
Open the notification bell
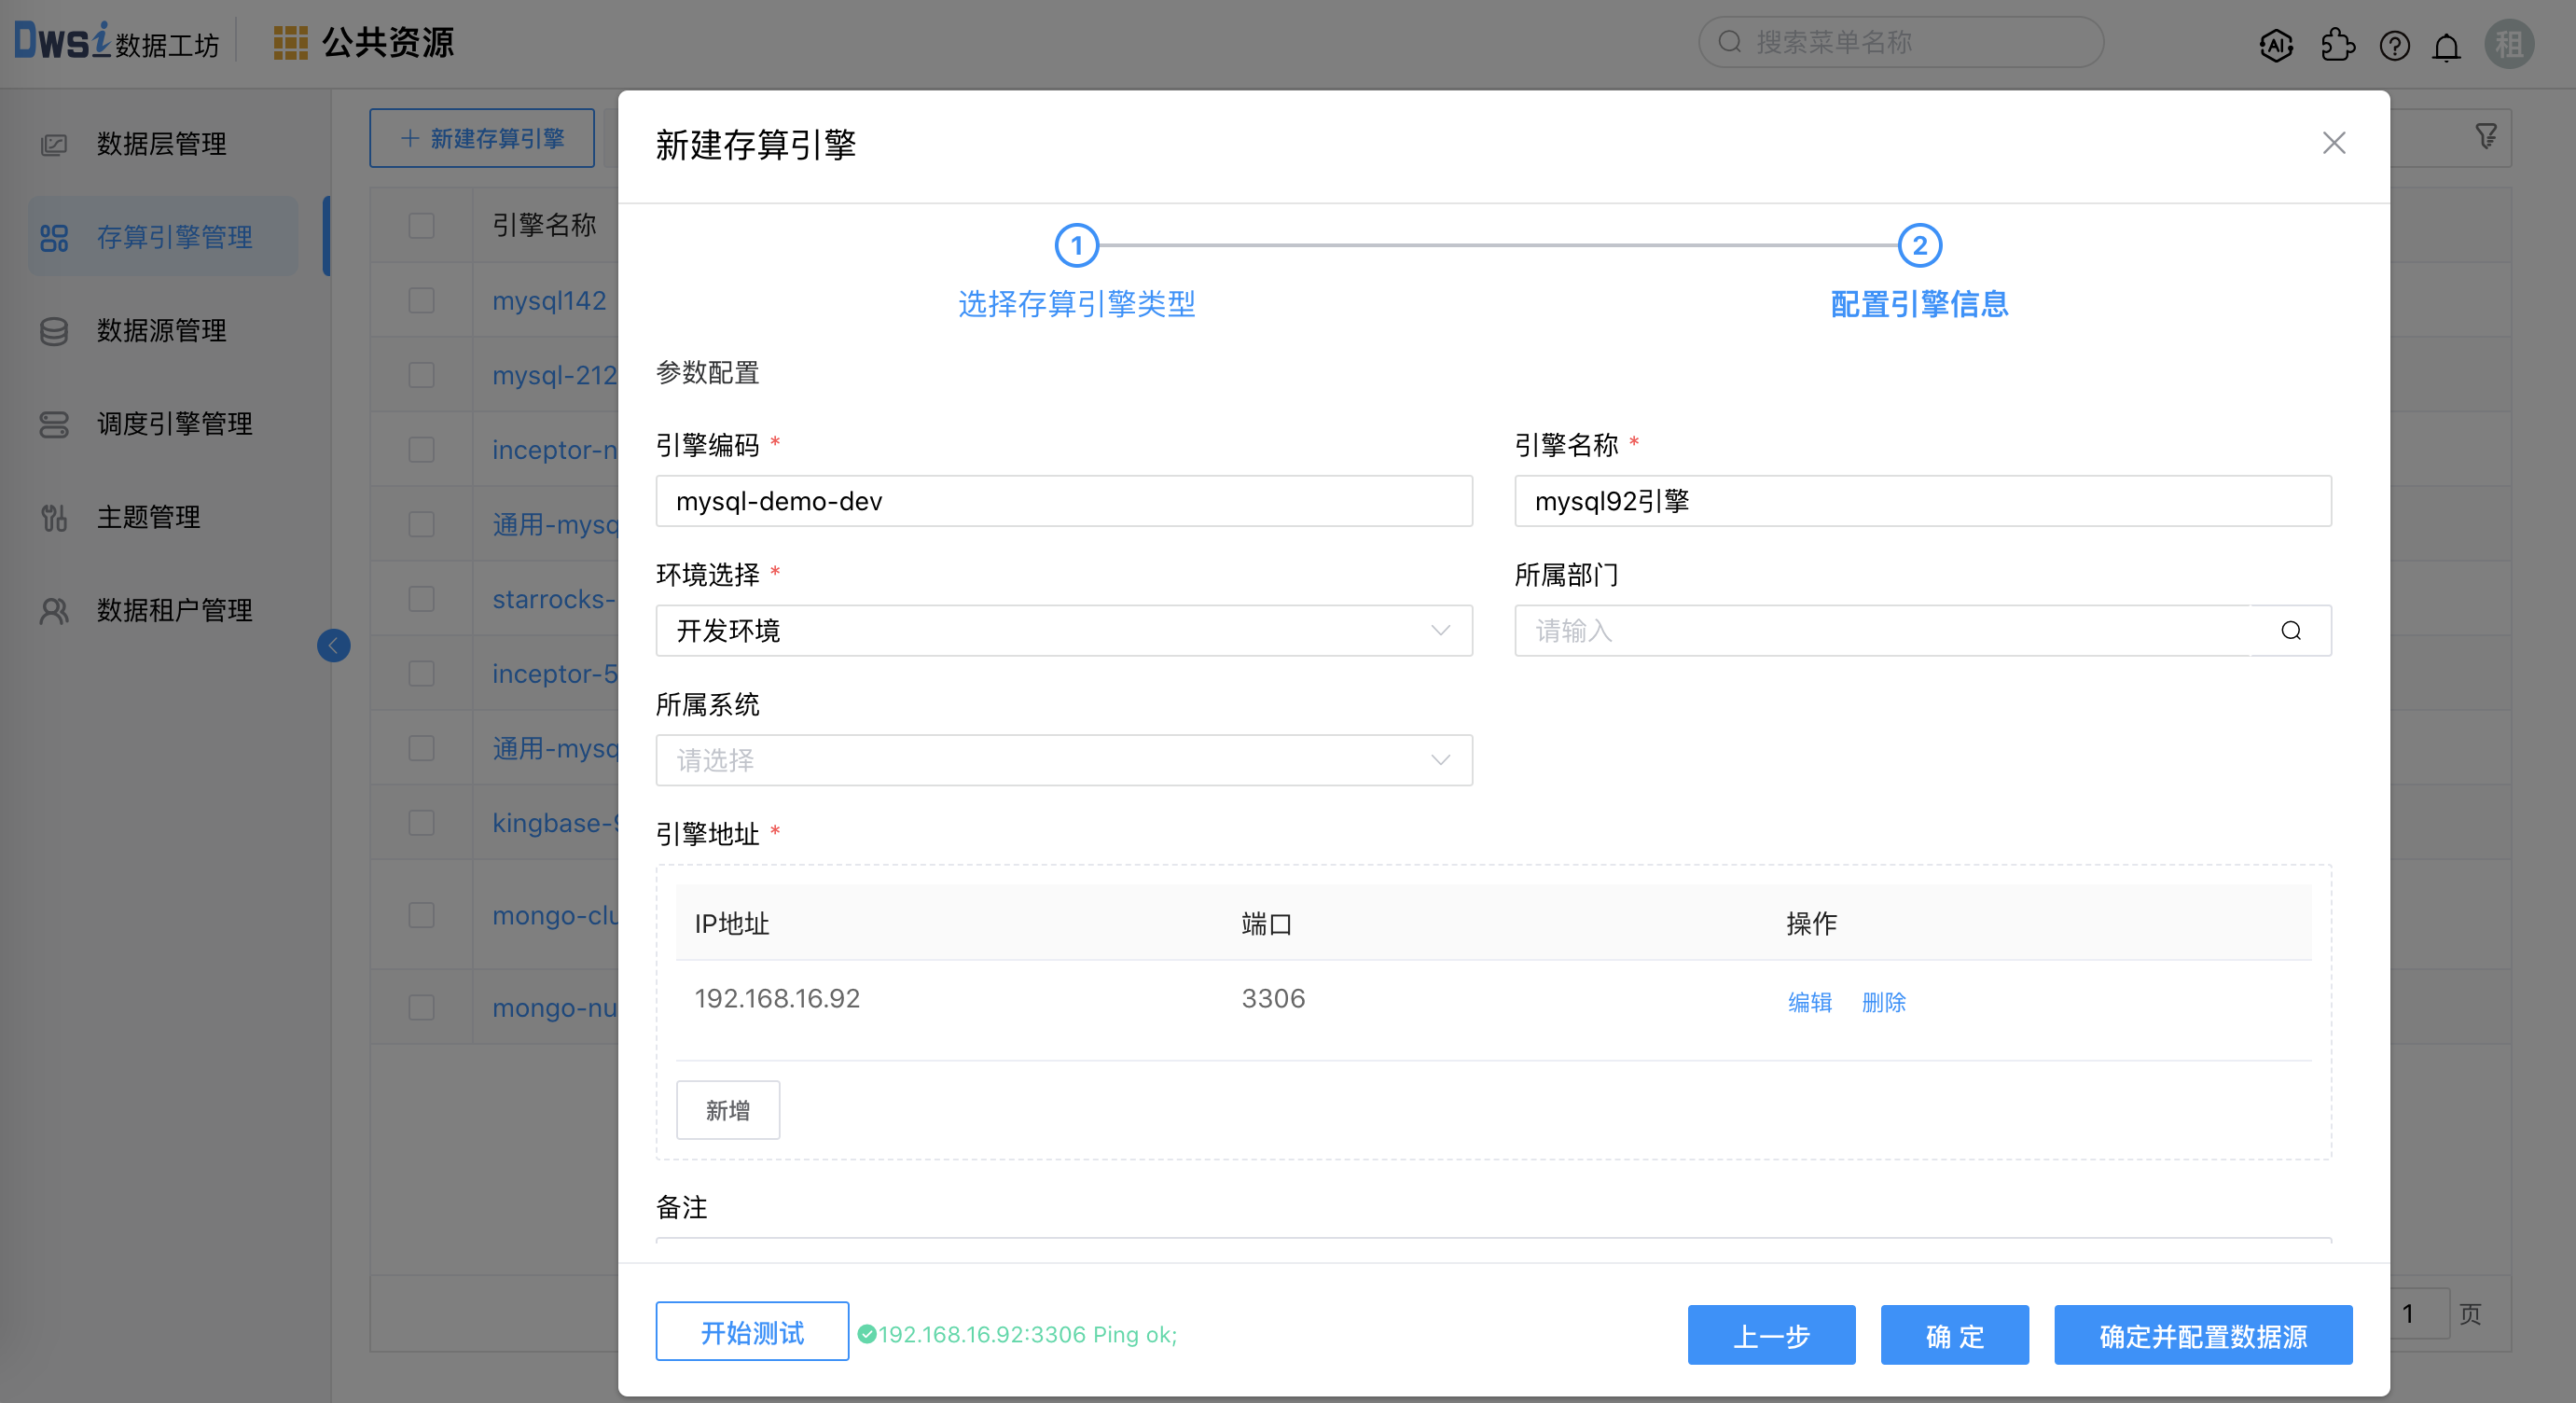(2446, 46)
